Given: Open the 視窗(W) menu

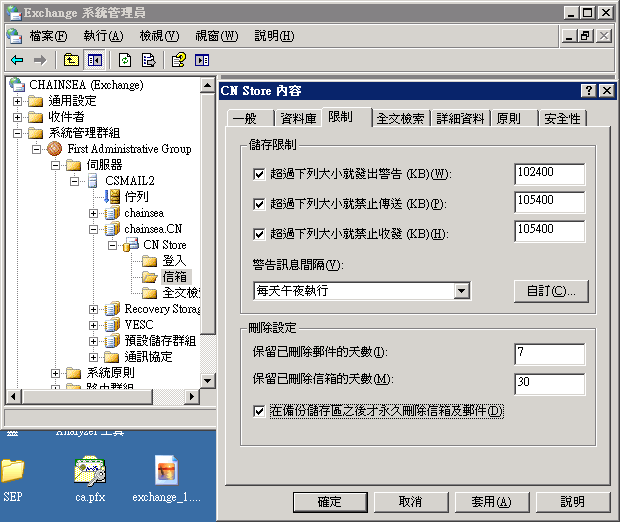Looking at the screenshot, I should (x=217, y=36).
